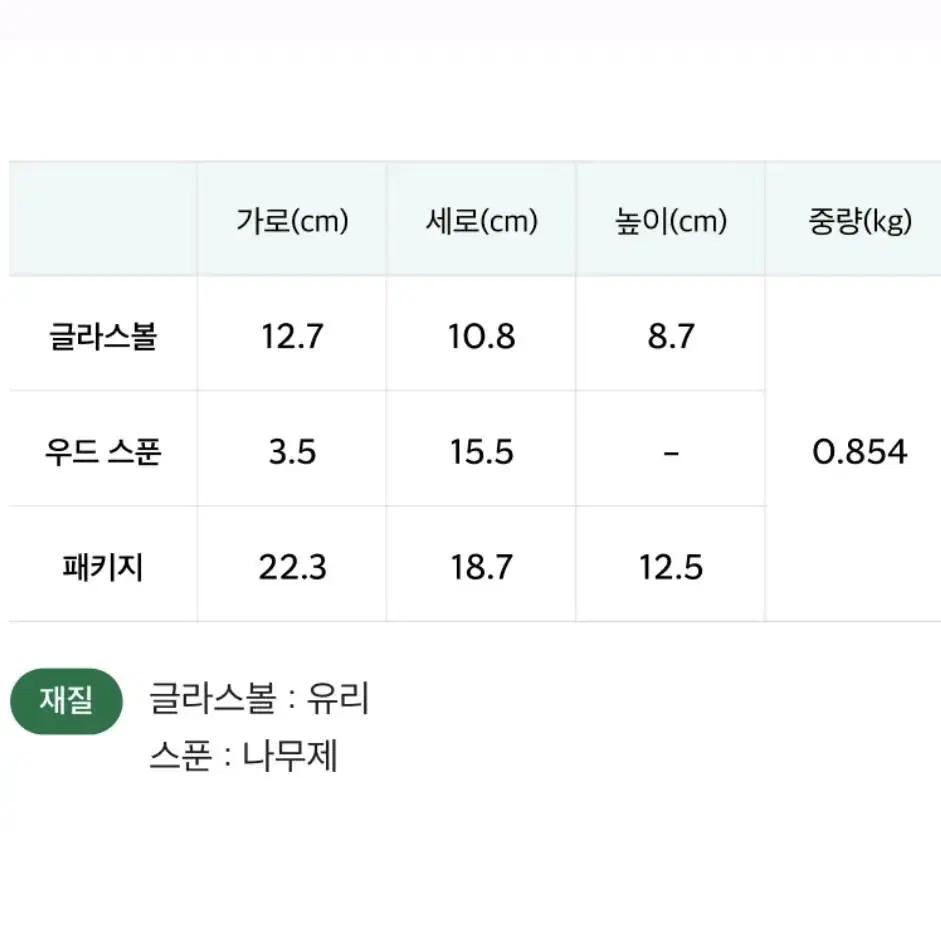Click the dash cell for spoon height

[x=671, y=453]
